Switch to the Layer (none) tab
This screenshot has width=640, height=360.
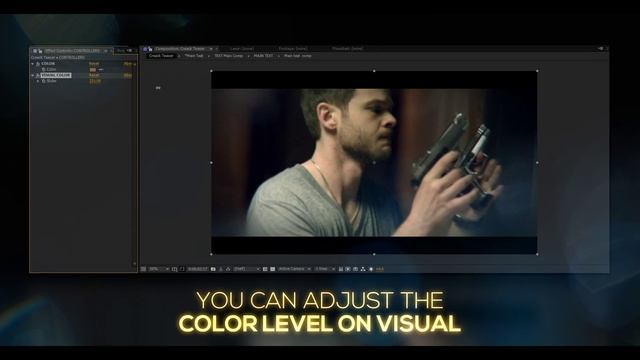[242, 49]
